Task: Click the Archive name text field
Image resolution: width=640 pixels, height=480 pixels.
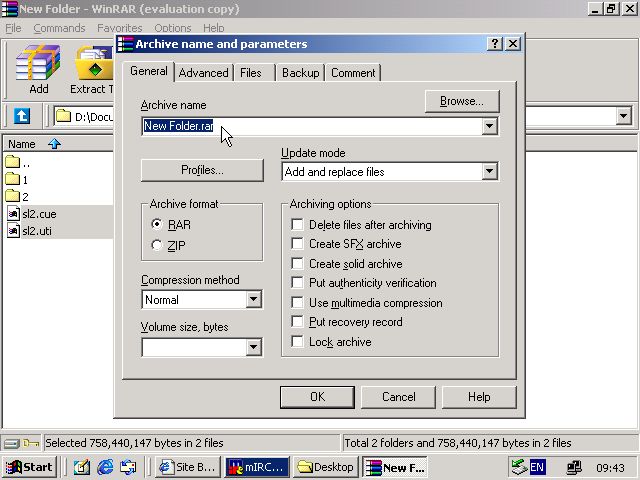Action: pyautogui.click(x=311, y=126)
